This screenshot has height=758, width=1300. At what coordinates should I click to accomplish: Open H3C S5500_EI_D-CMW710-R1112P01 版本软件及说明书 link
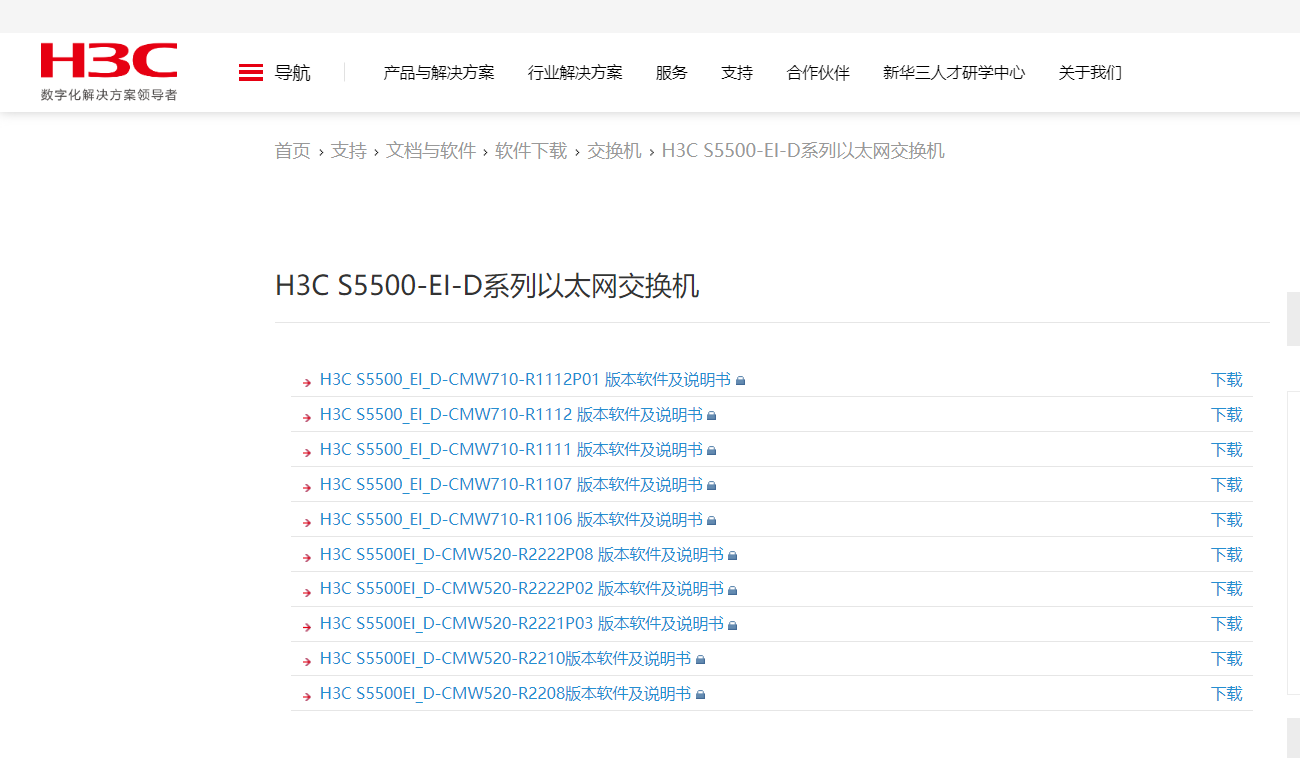pyautogui.click(x=525, y=380)
